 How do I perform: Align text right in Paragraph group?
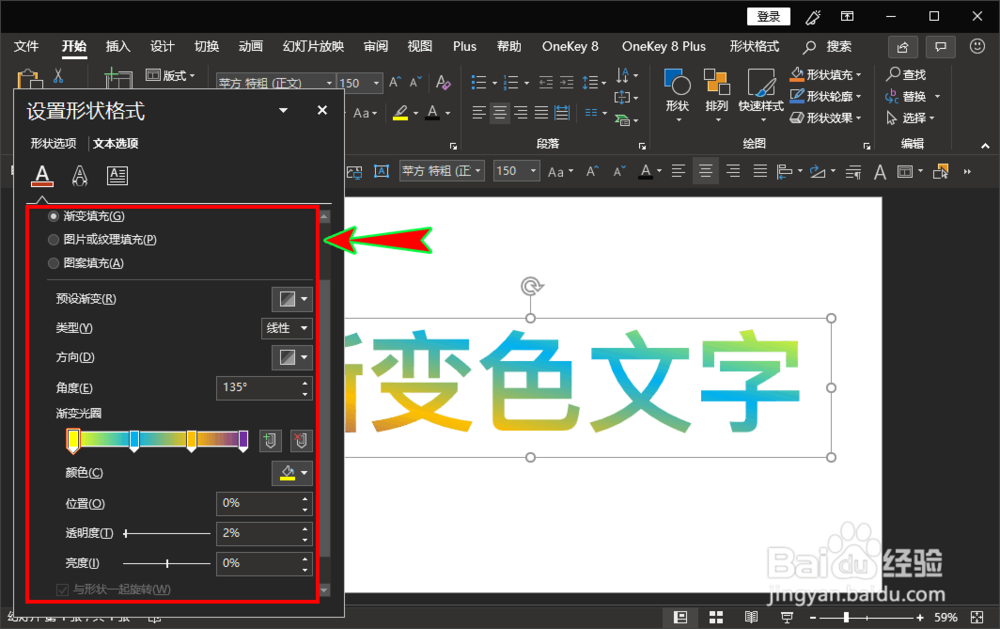click(521, 113)
